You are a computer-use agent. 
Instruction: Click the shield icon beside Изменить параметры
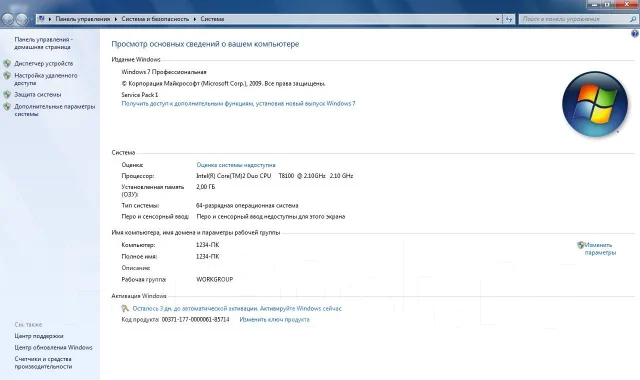point(581,245)
